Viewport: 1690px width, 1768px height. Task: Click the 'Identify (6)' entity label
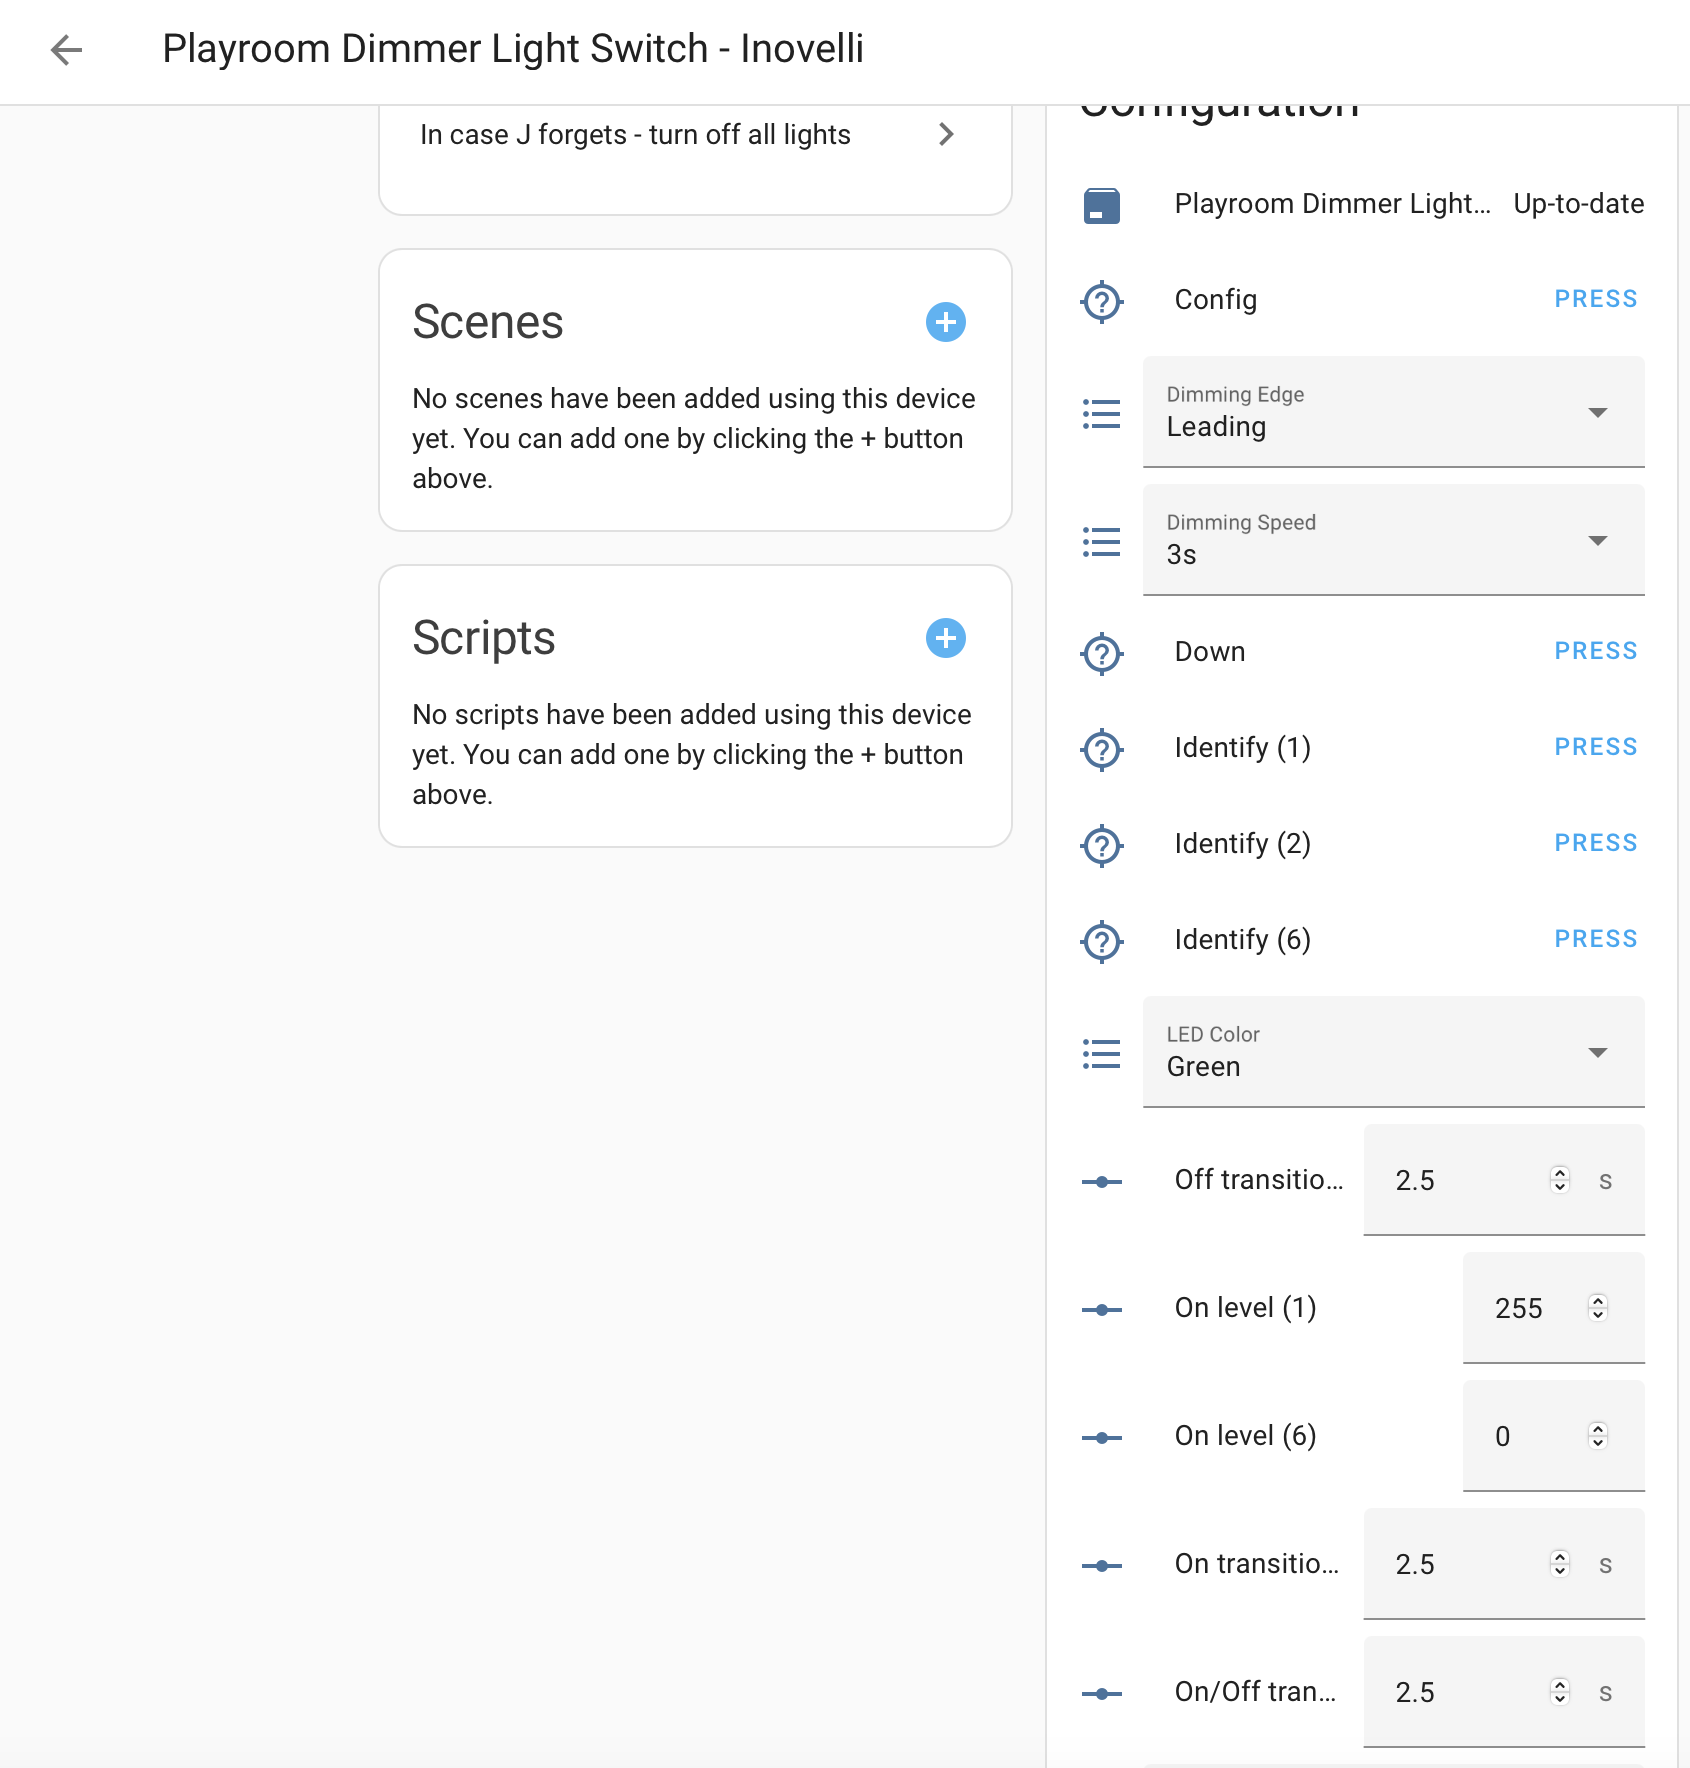pyautogui.click(x=1242, y=940)
